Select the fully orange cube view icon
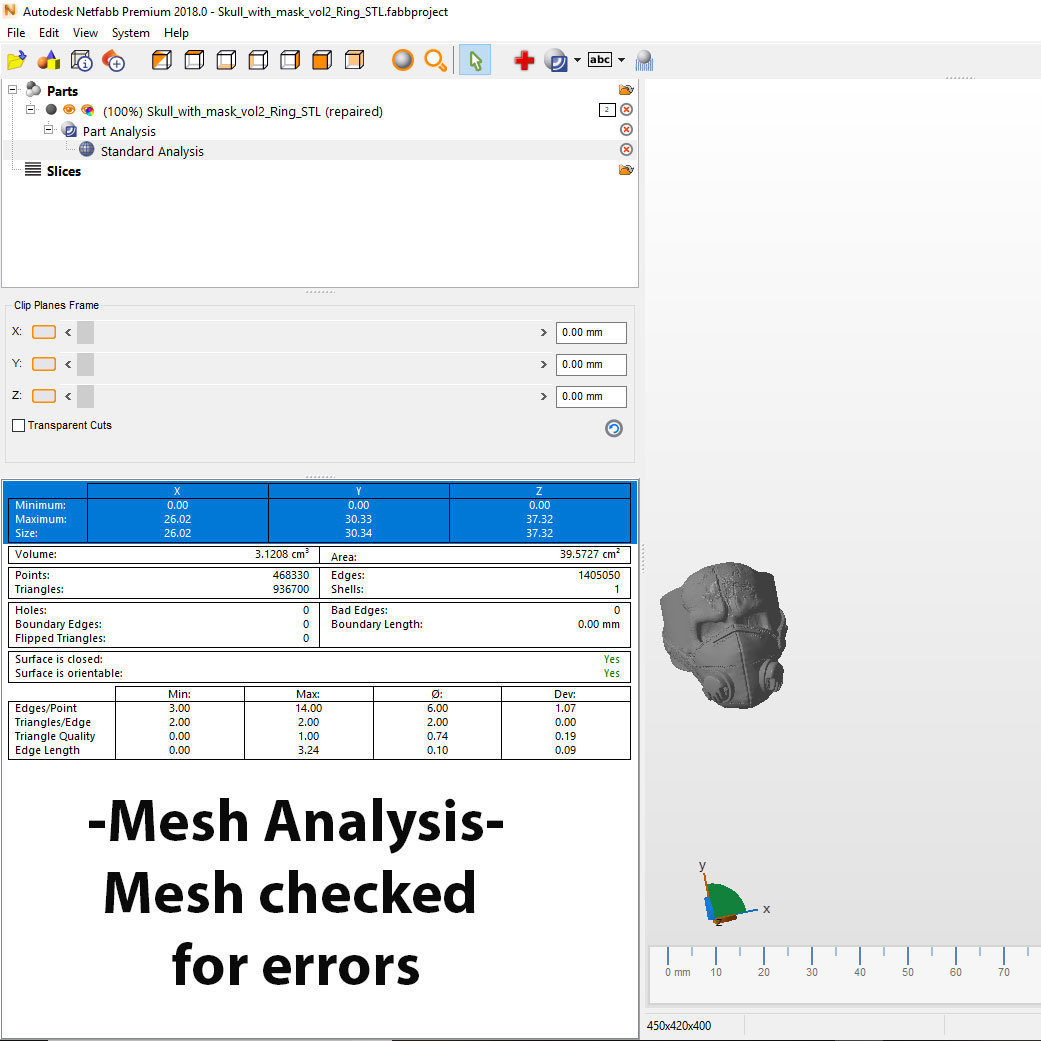Screen dimensions: 1041x1041 322,60
